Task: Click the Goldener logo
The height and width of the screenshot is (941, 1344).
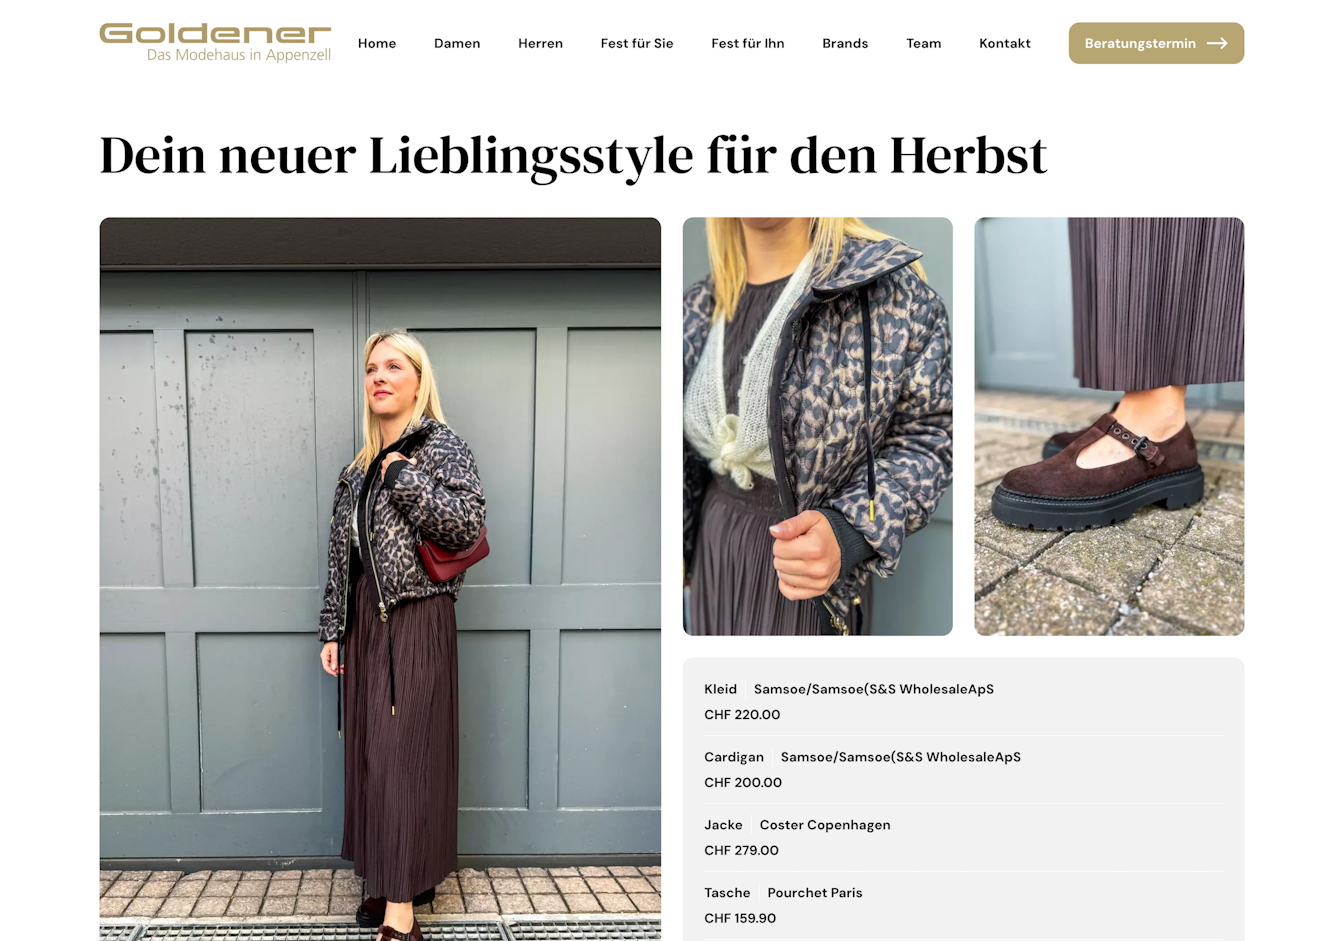Action: 215,43
